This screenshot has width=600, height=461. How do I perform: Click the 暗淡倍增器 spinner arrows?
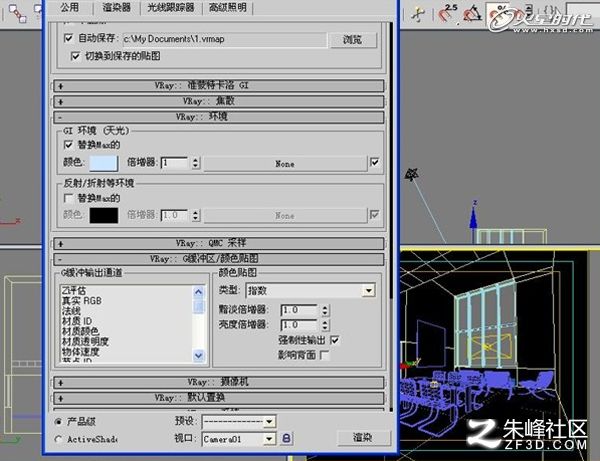(325, 310)
